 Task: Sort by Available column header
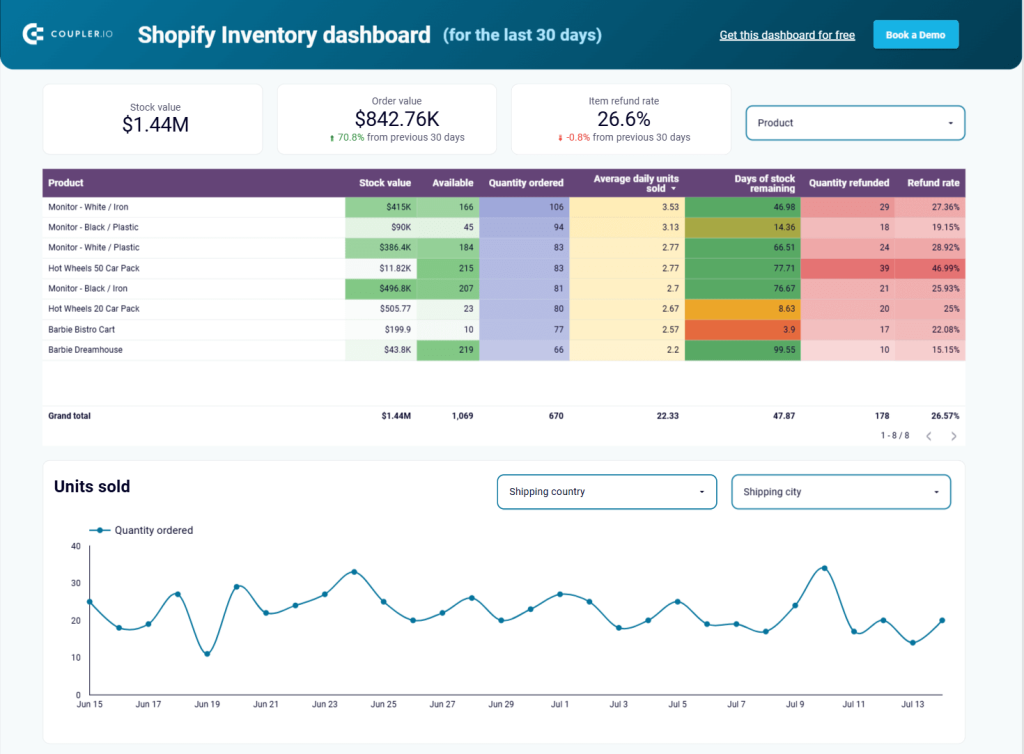(453, 183)
